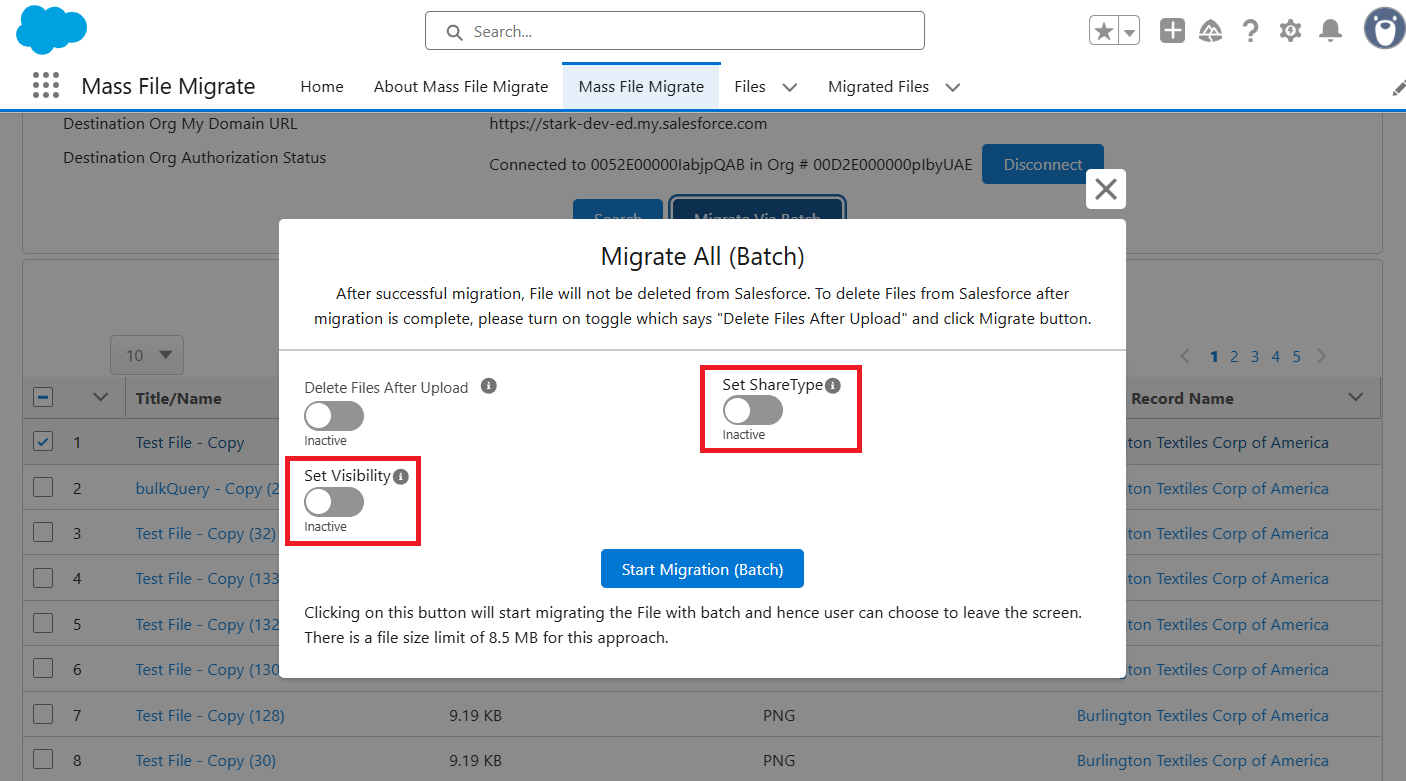
Task: Click the Global Actions plus icon
Action: click(x=1172, y=31)
